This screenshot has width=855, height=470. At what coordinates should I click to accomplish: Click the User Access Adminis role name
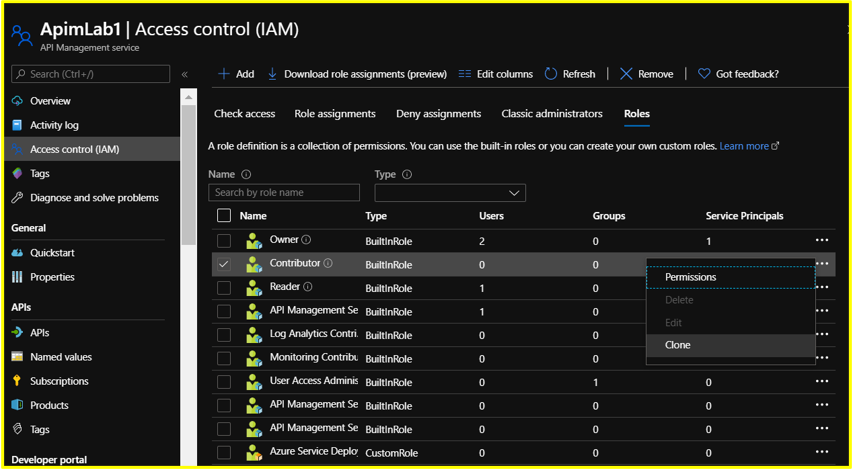point(314,381)
